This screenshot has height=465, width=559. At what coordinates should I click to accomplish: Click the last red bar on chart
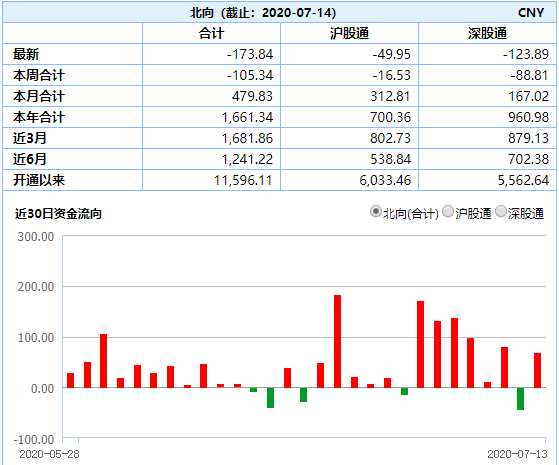pyautogui.click(x=537, y=371)
